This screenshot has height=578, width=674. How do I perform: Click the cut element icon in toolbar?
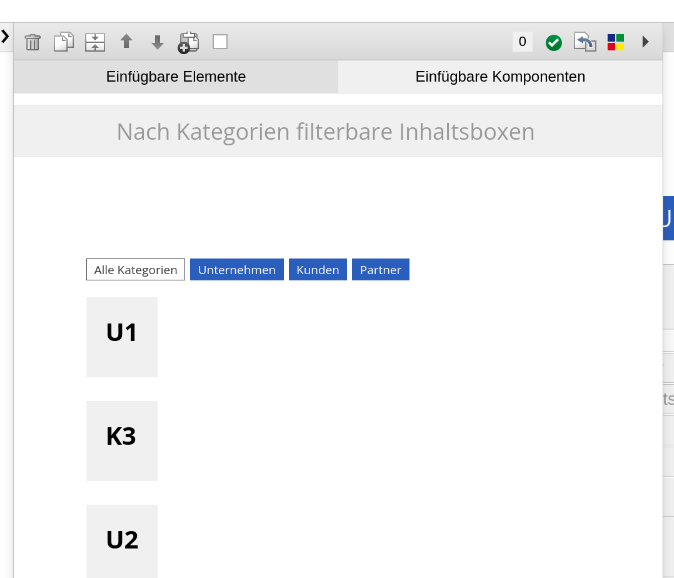pyautogui.click(x=95, y=42)
